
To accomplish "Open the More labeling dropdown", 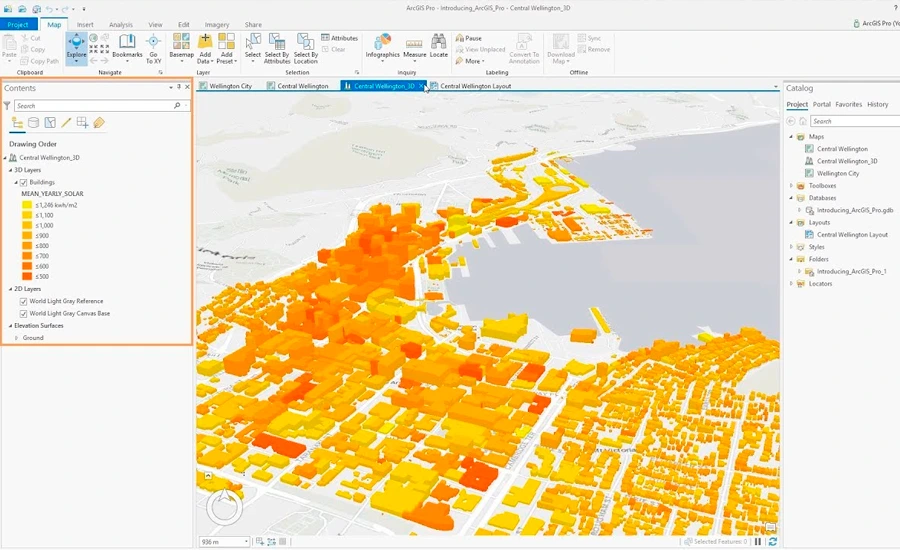I will (x=471, y=61).
